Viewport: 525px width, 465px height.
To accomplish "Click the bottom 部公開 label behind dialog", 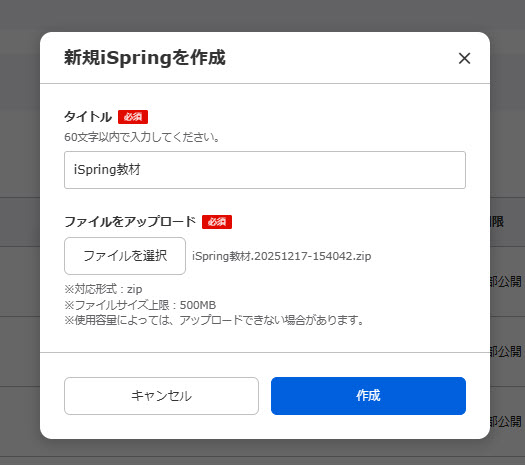I will point(506,421).
